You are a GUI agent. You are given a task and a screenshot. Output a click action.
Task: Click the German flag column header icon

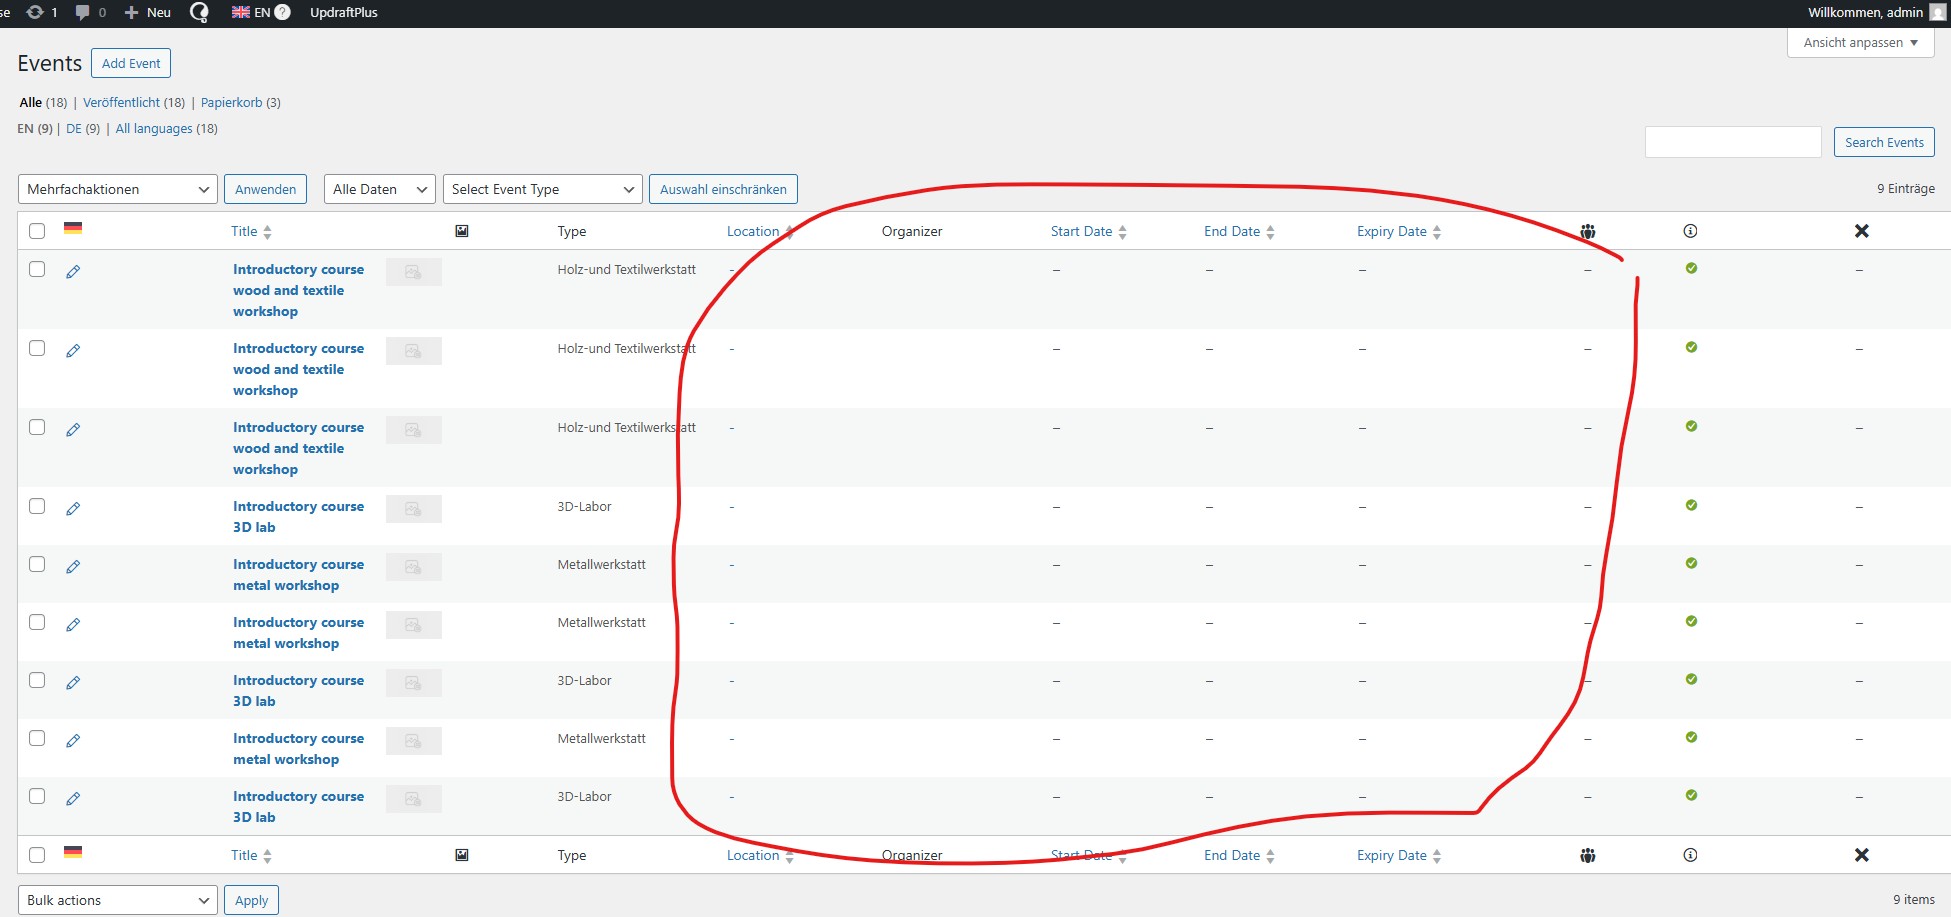tap(73, 229)
